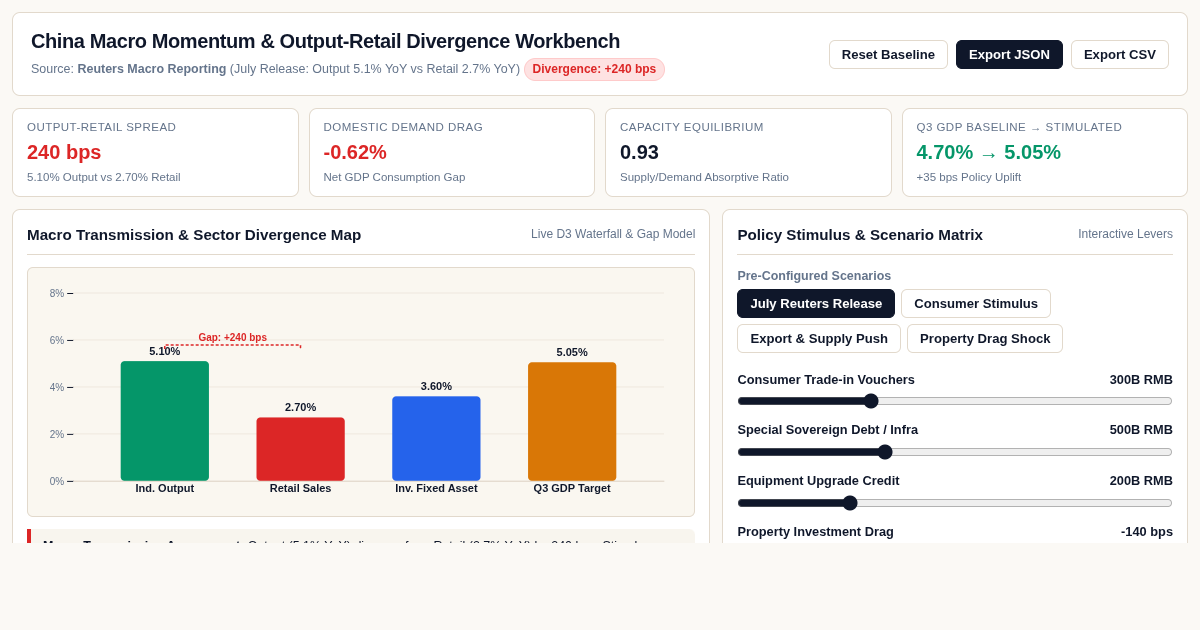1200x630 pixels.
Task: Click the blue Inv. Fixed Asset bar
Action: (436, 438)
